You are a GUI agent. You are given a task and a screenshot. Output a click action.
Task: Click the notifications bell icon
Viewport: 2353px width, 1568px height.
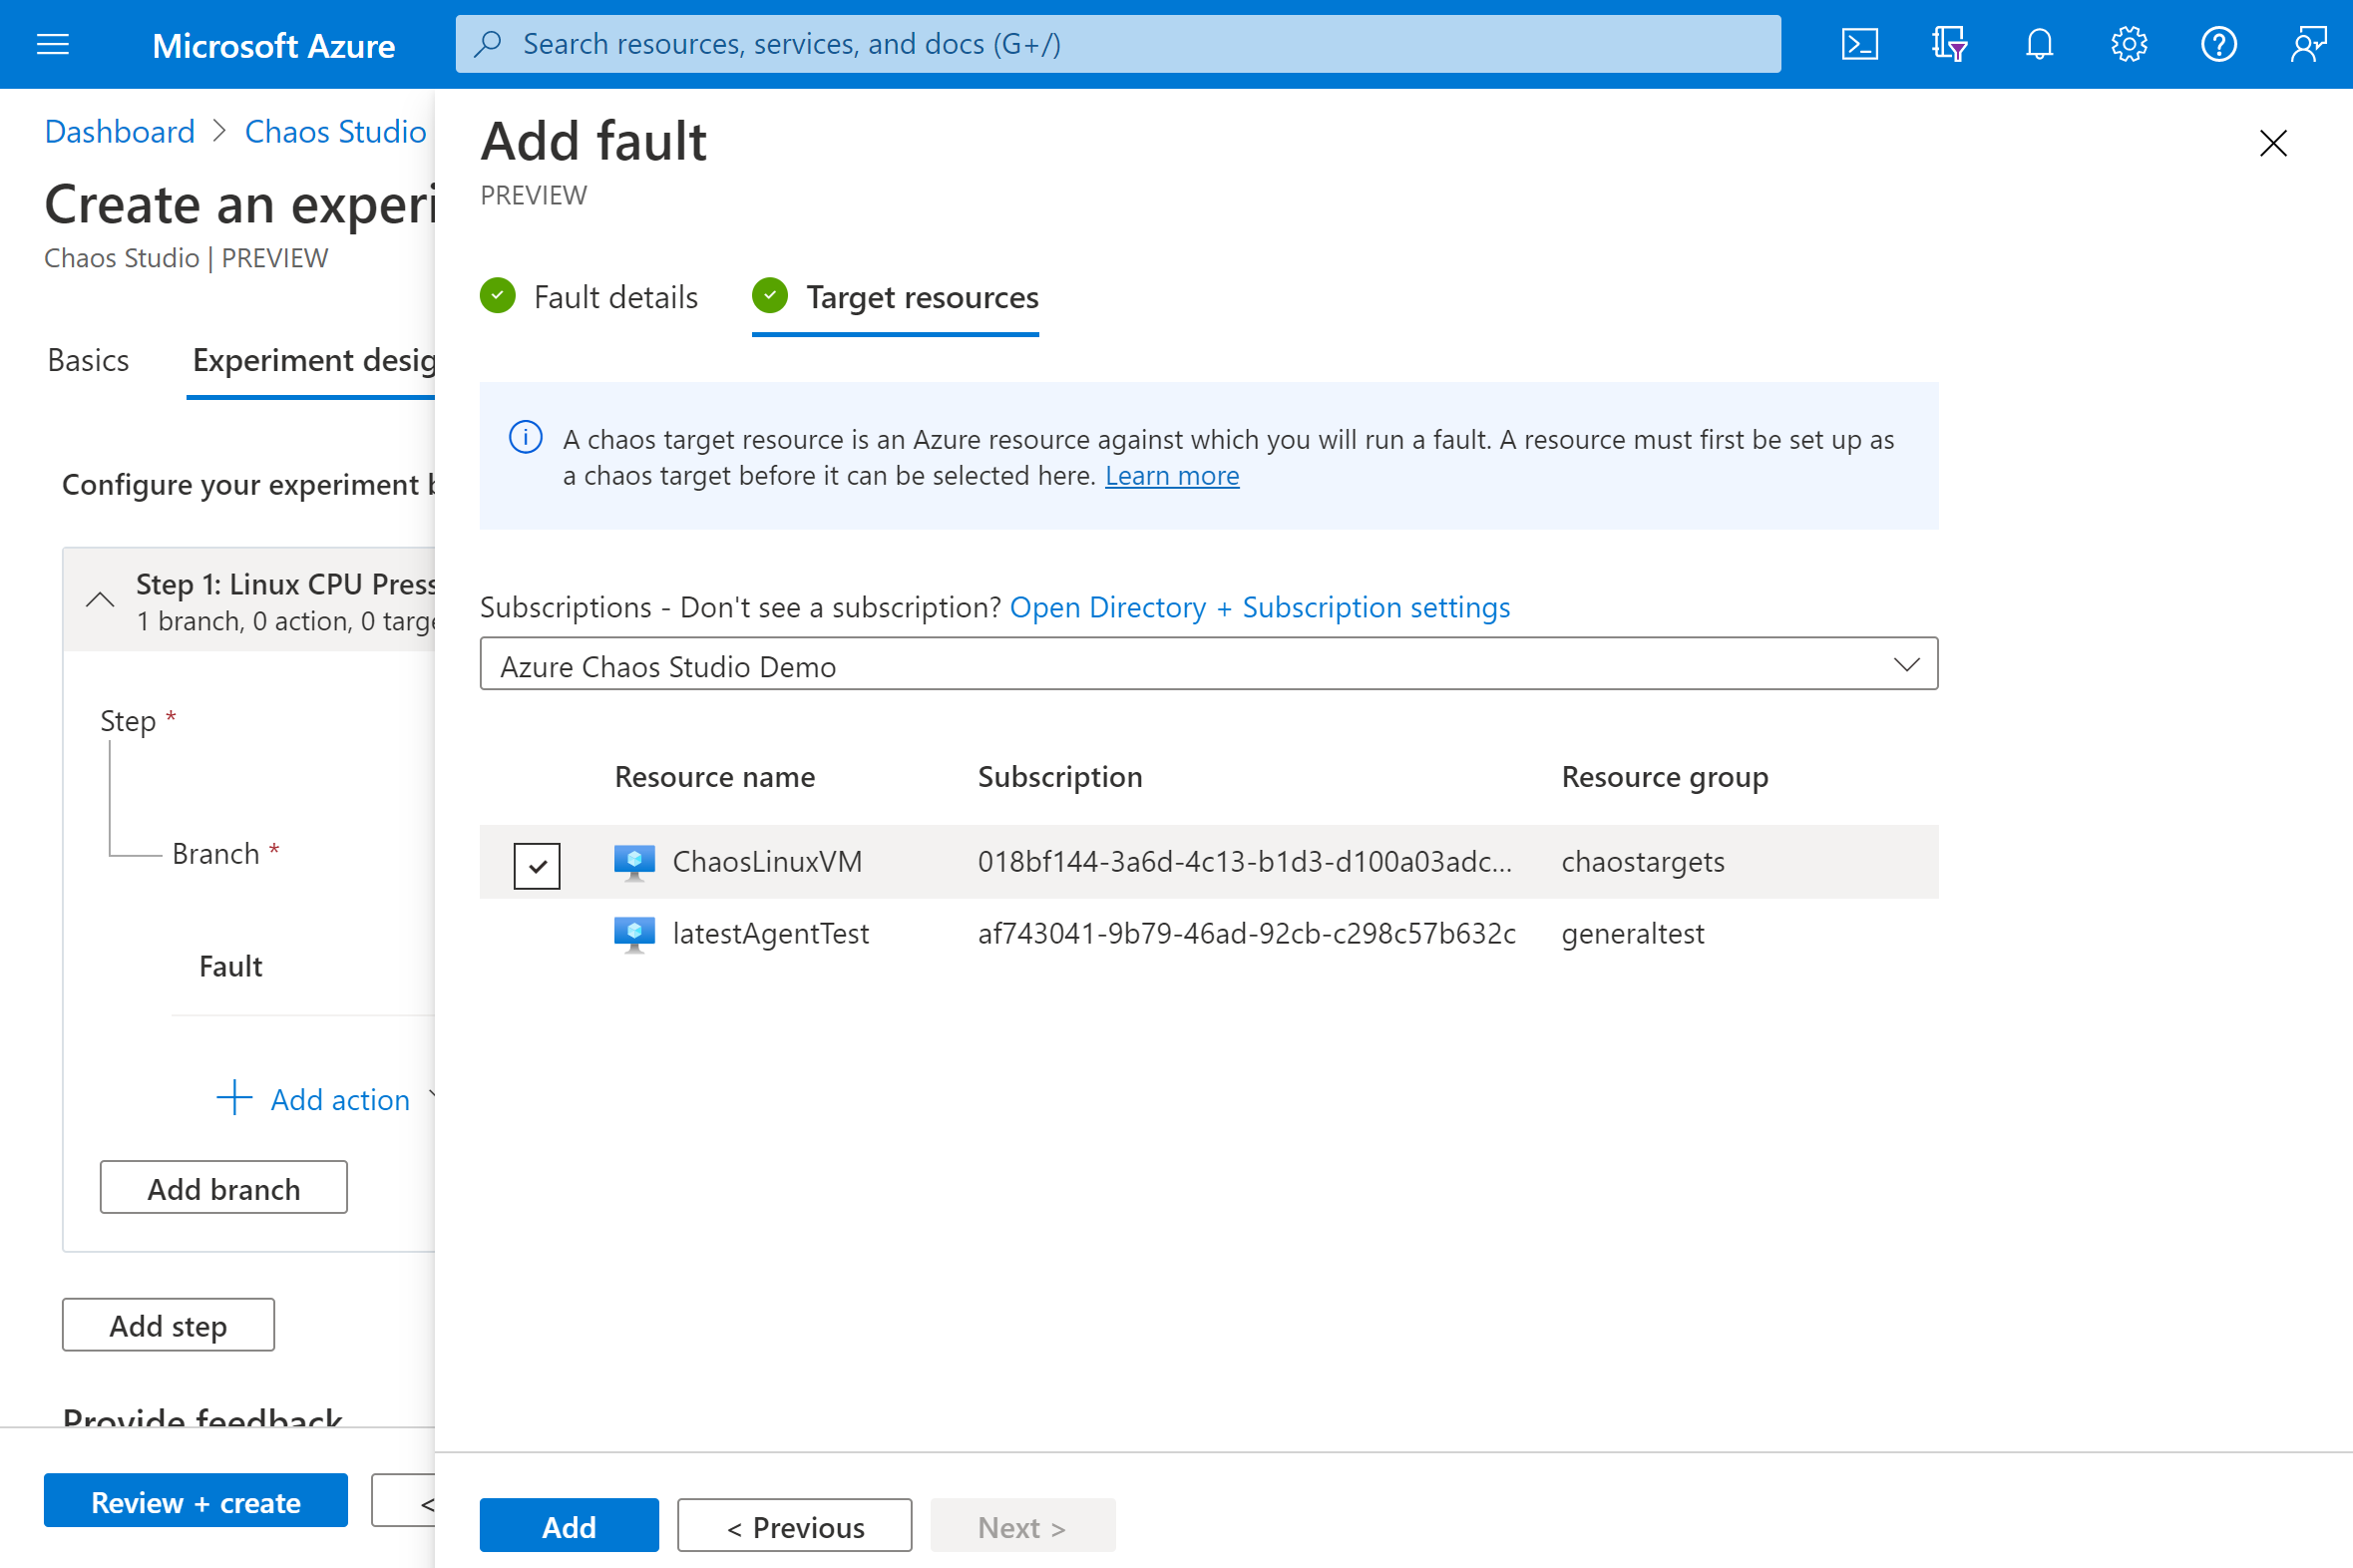[x=2040, y=44]
